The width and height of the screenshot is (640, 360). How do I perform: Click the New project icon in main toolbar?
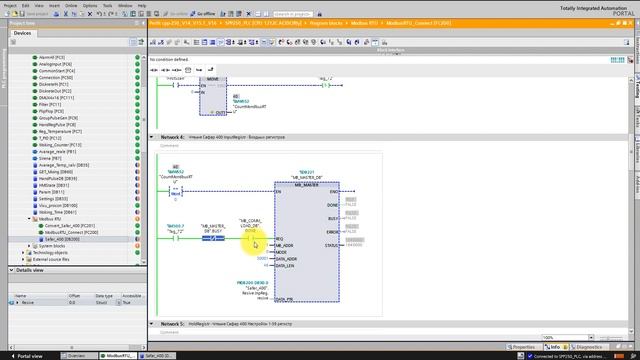7,14
